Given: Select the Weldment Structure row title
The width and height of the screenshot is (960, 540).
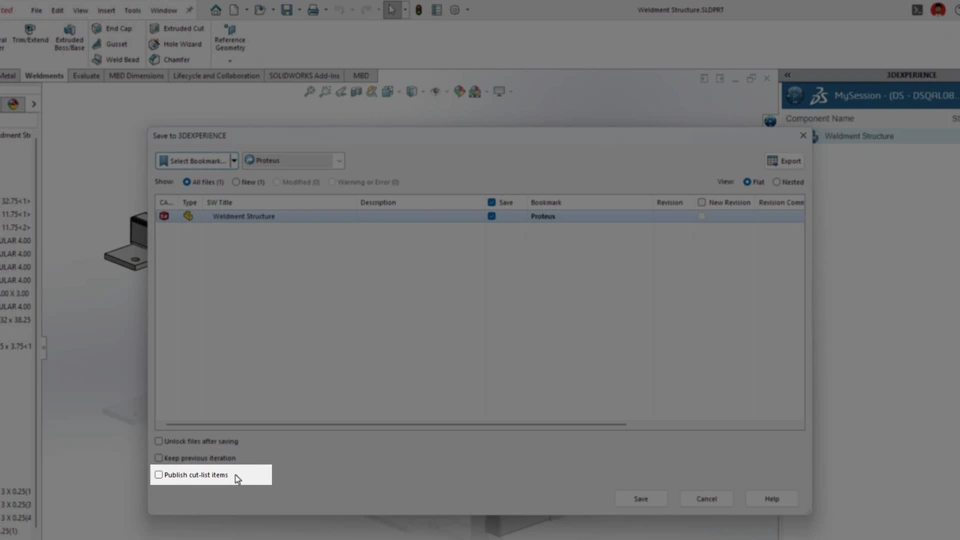Looking at the screenshot, I should pos(243,216).
